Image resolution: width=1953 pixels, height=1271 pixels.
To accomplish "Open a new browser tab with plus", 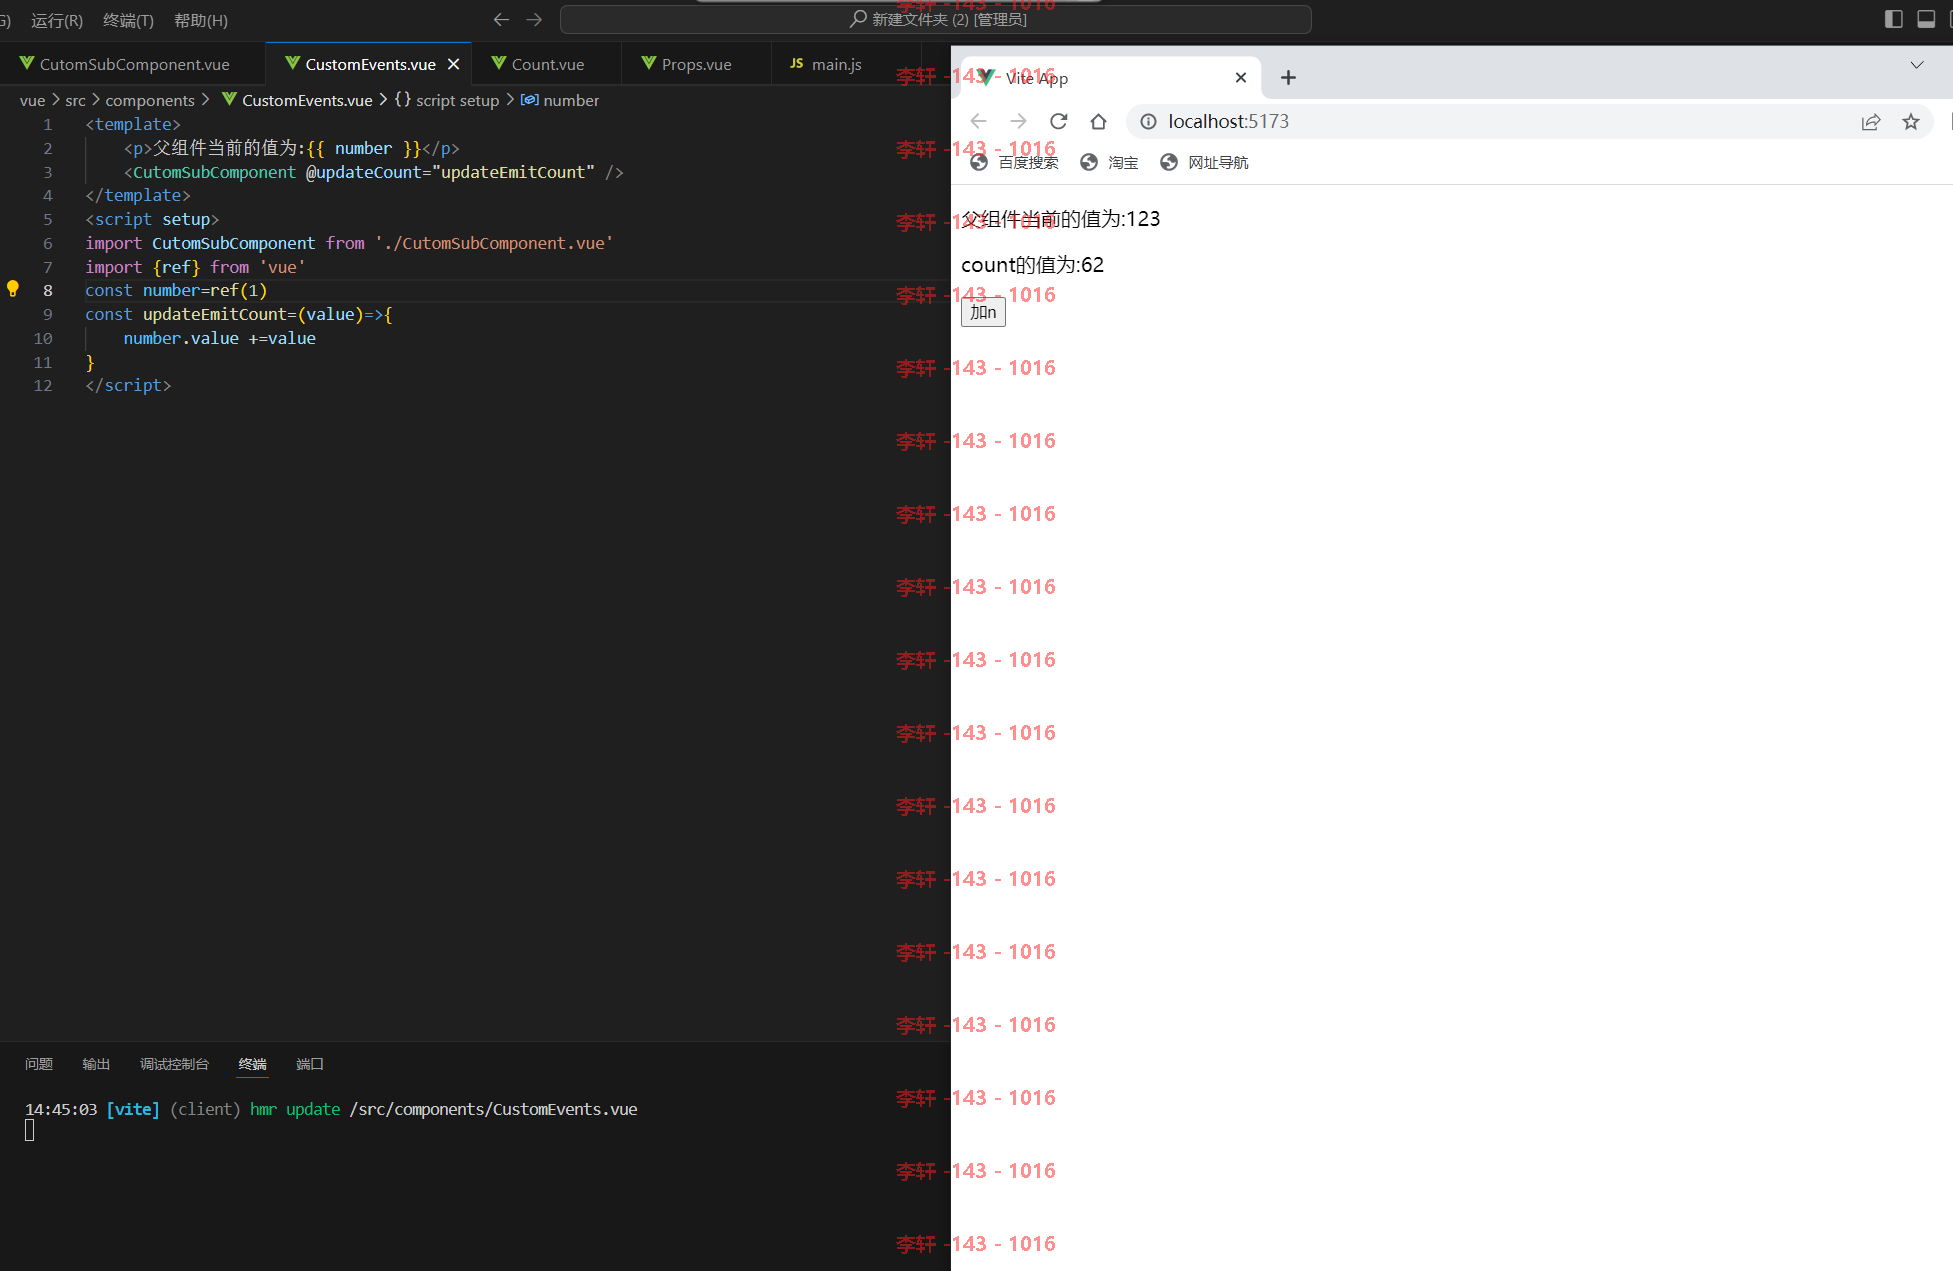I will click(1288, 77).
